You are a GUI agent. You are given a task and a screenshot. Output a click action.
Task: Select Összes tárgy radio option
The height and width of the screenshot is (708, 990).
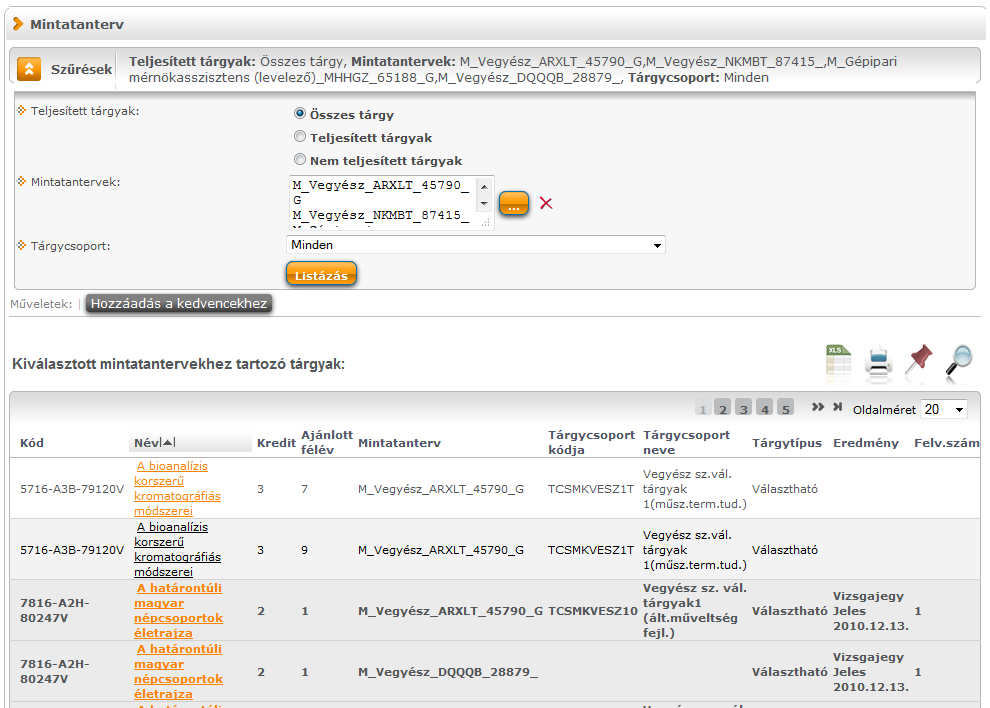300,114
